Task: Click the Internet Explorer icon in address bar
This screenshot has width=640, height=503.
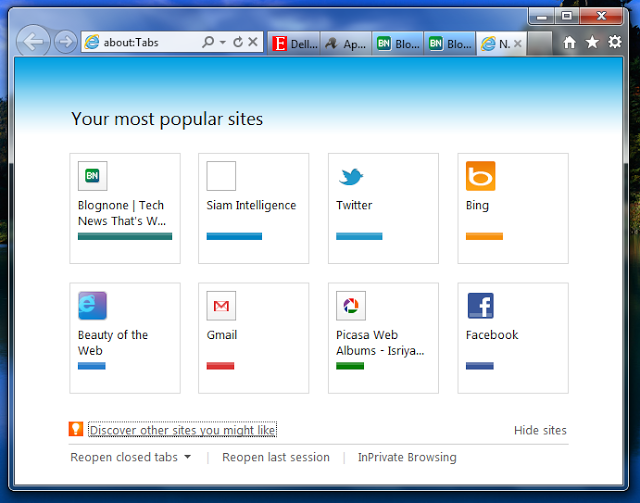Action: point(91,42)
